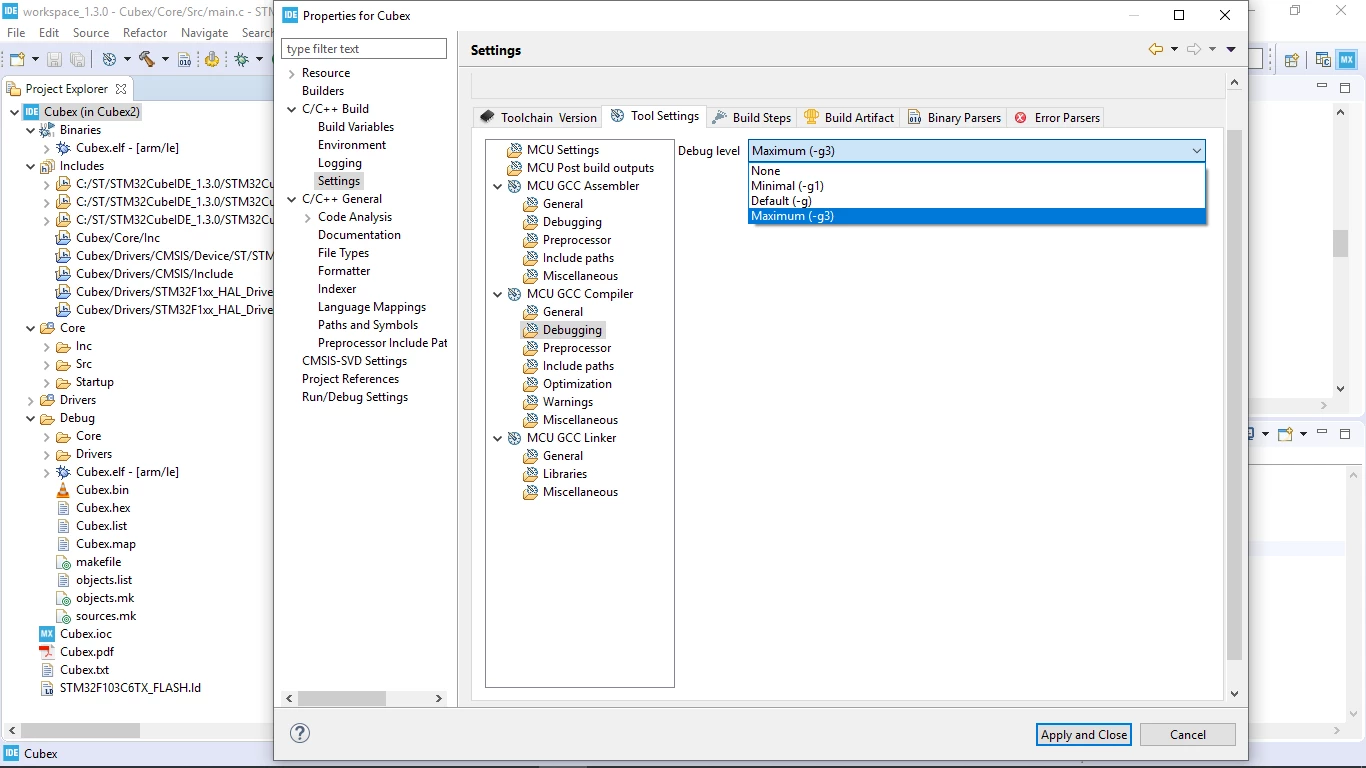Choose Default (-g) debug level
This screenshot has width=1366, height=768.
pos(977,201)
